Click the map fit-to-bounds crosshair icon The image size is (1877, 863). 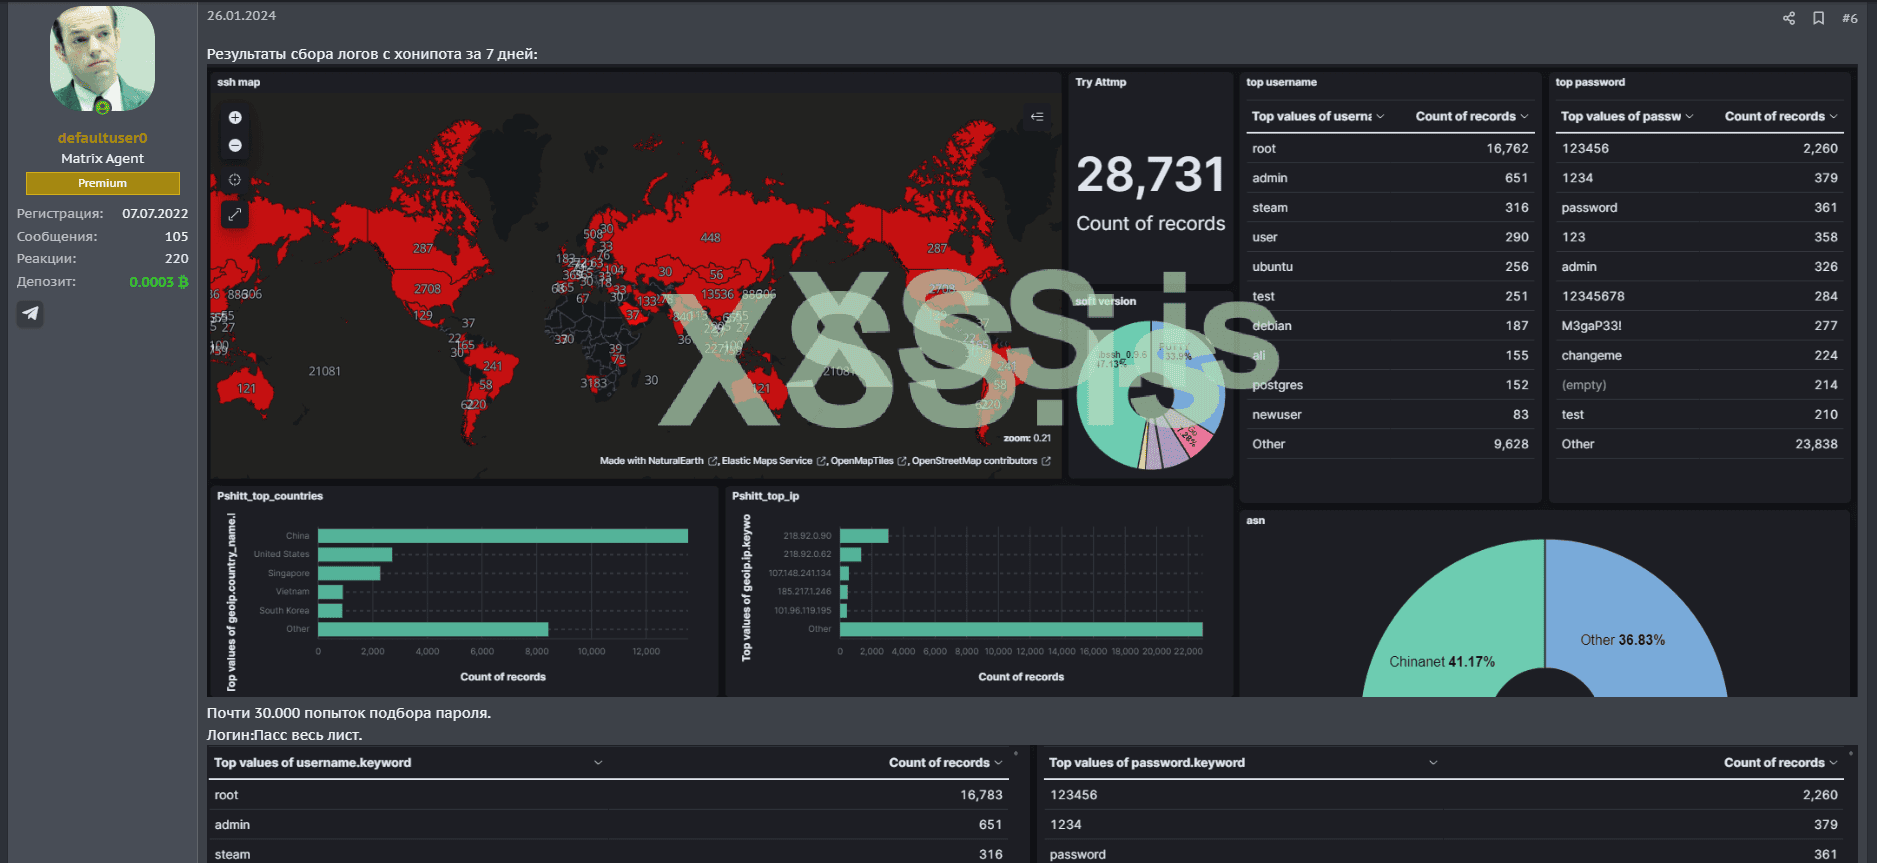[235, 180]
